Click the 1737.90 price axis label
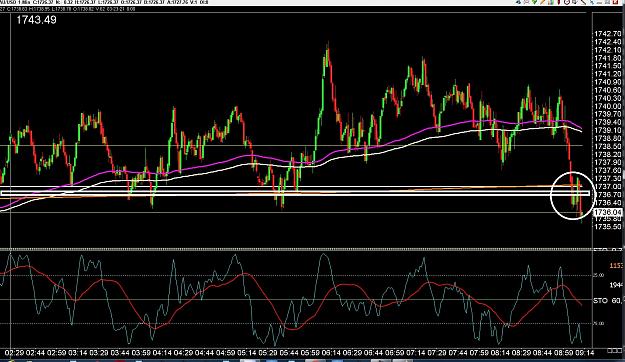This screenshot has width=625, height=362. pos(607,162)
